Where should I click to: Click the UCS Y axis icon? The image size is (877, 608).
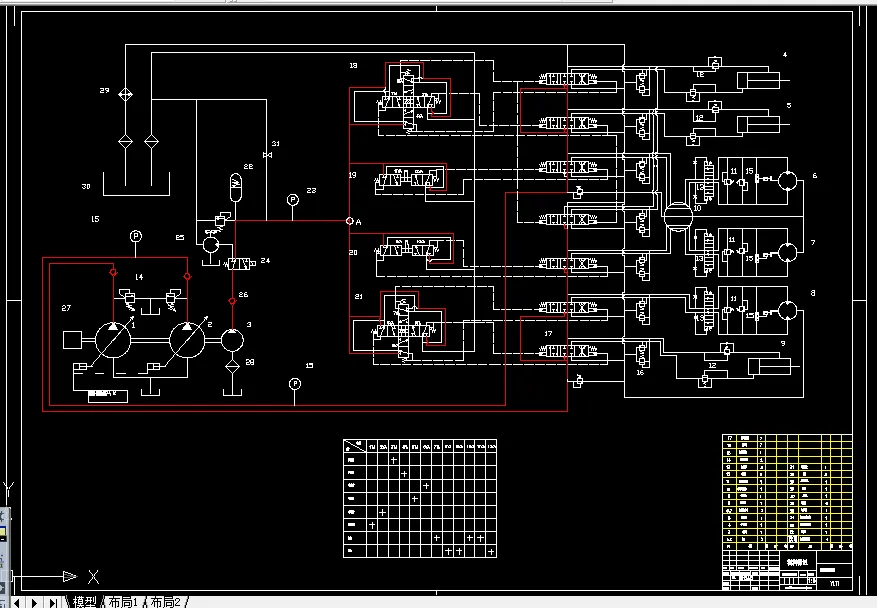point(8,488)
